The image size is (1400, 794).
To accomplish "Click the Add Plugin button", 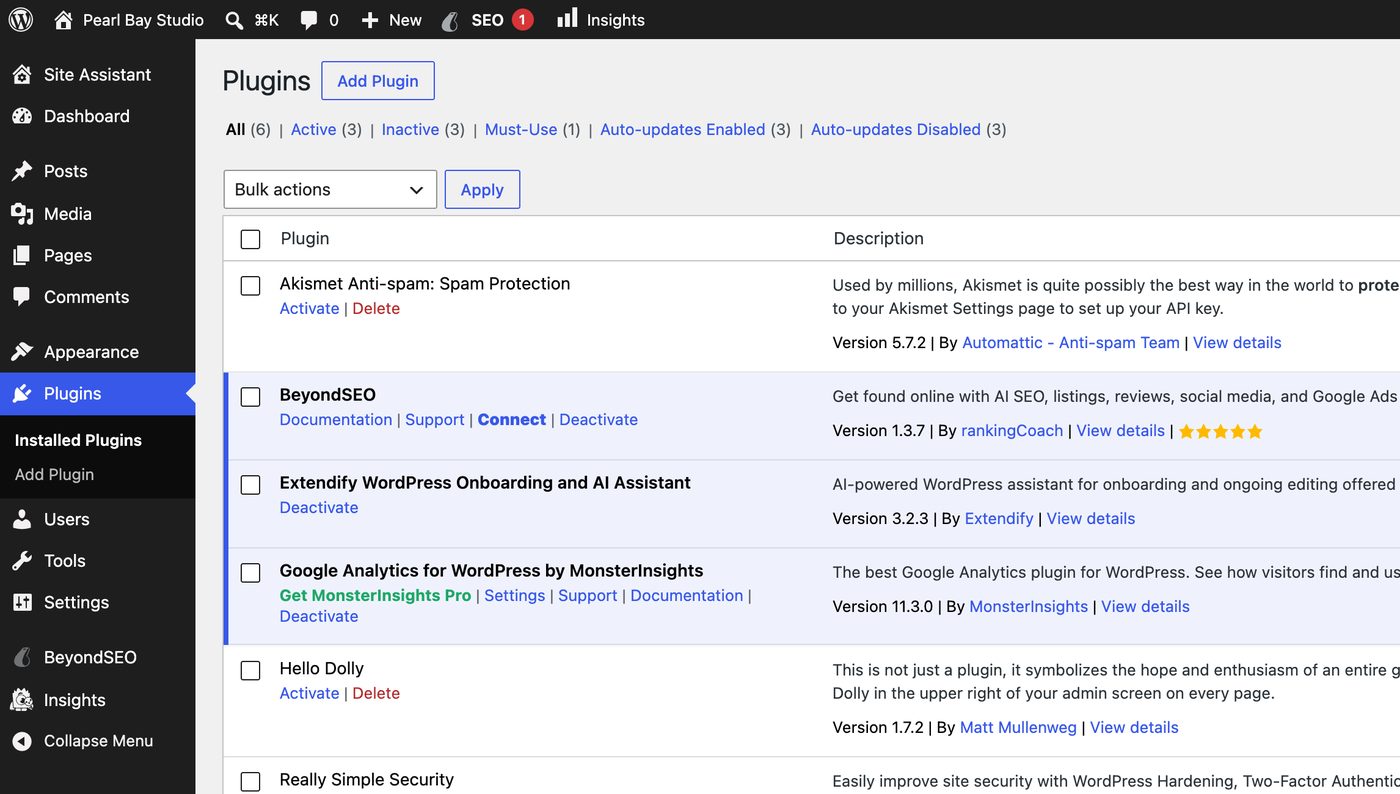I will [378, 81].
